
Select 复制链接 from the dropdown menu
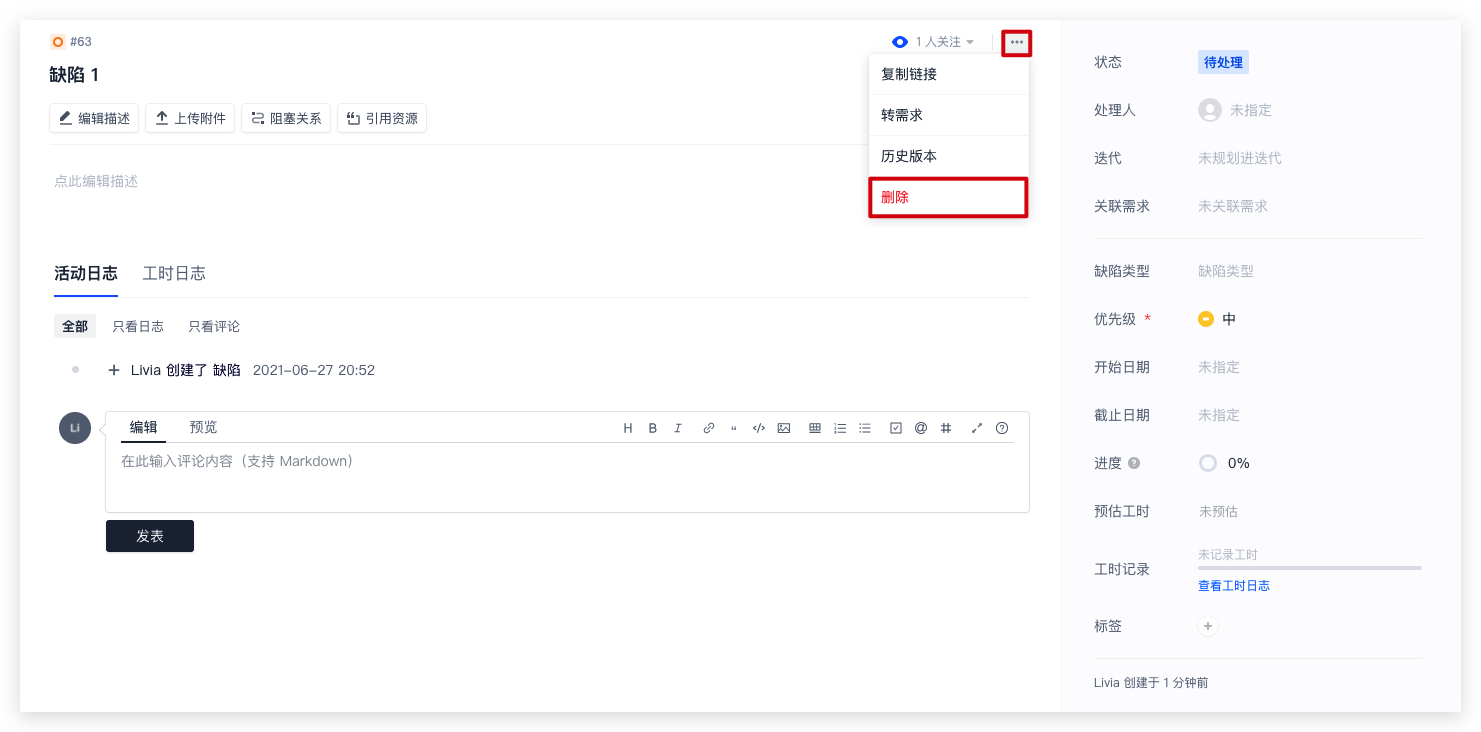coord(948,74)
